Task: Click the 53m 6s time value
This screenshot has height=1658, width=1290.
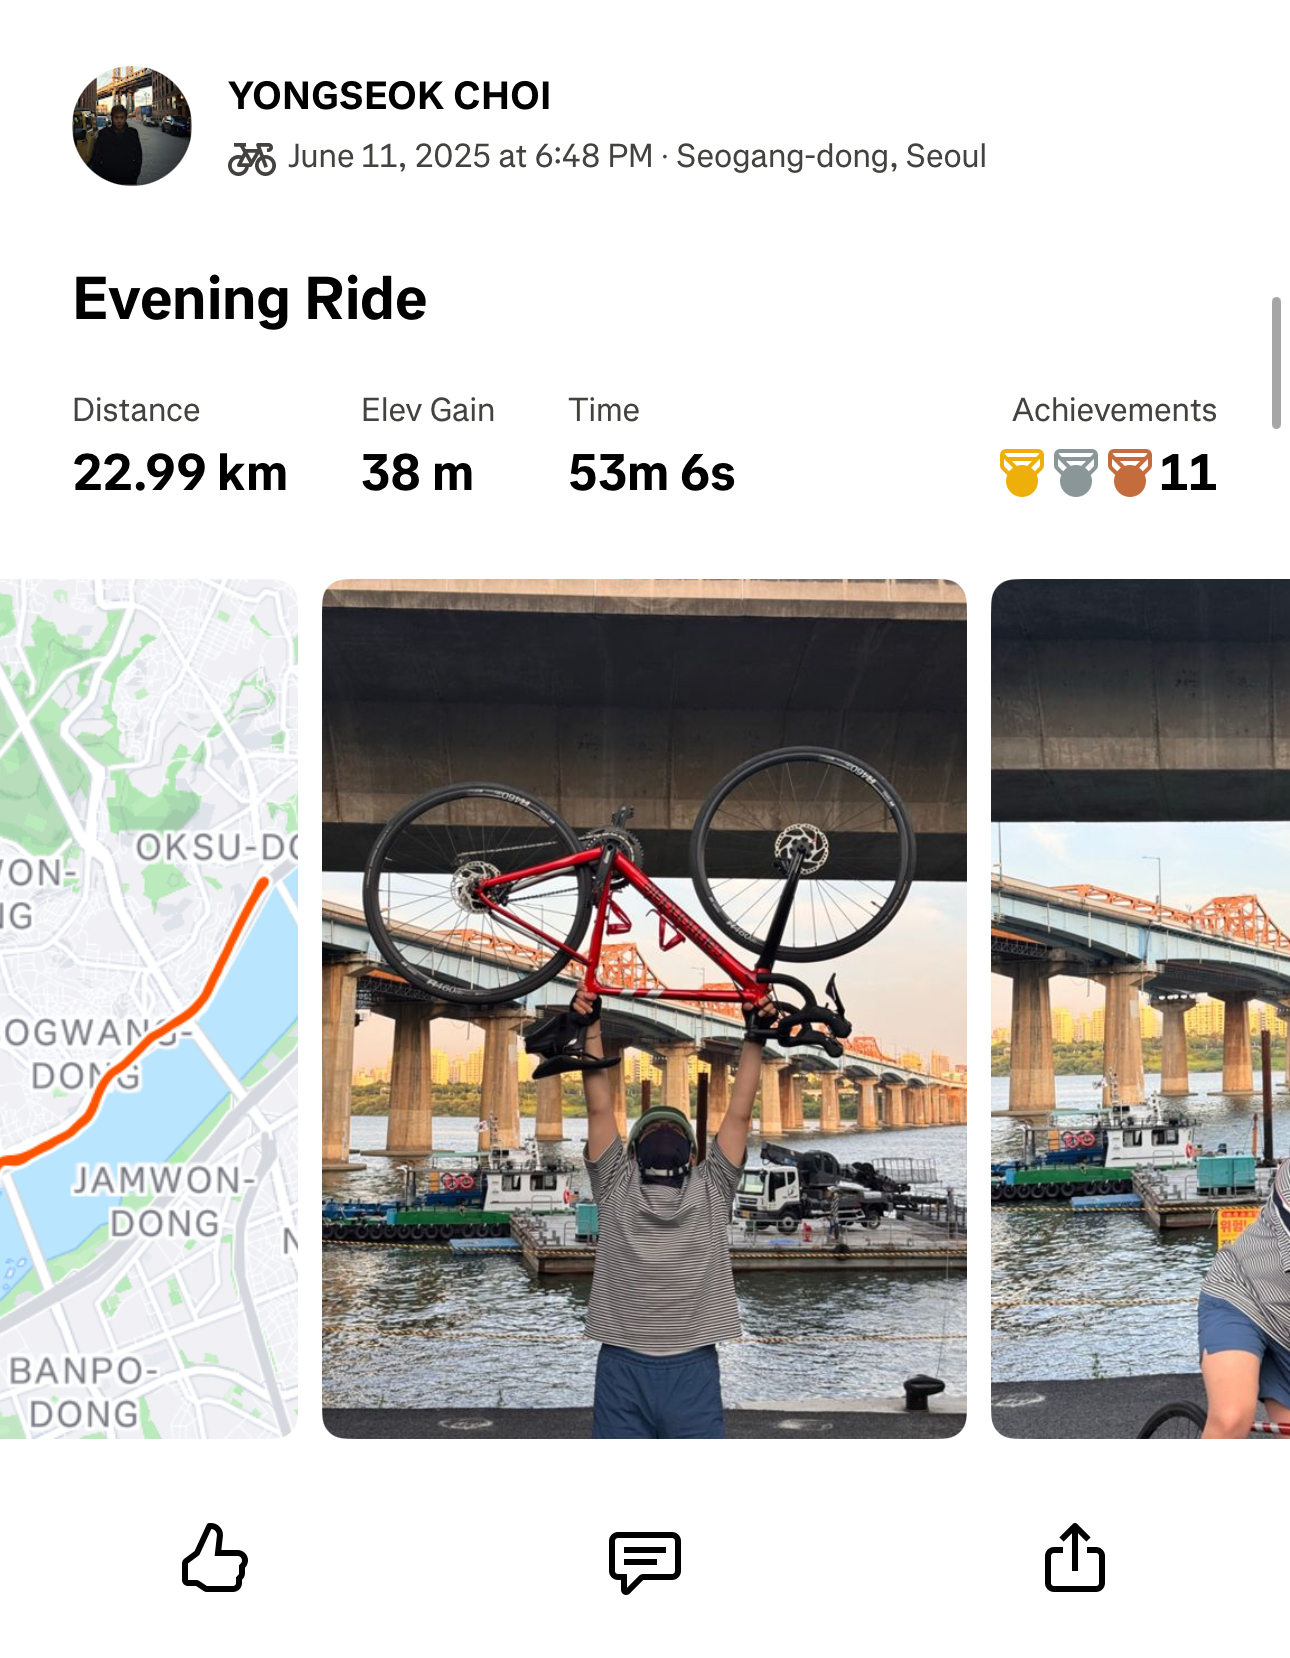Action: click(x=651, y=473)
